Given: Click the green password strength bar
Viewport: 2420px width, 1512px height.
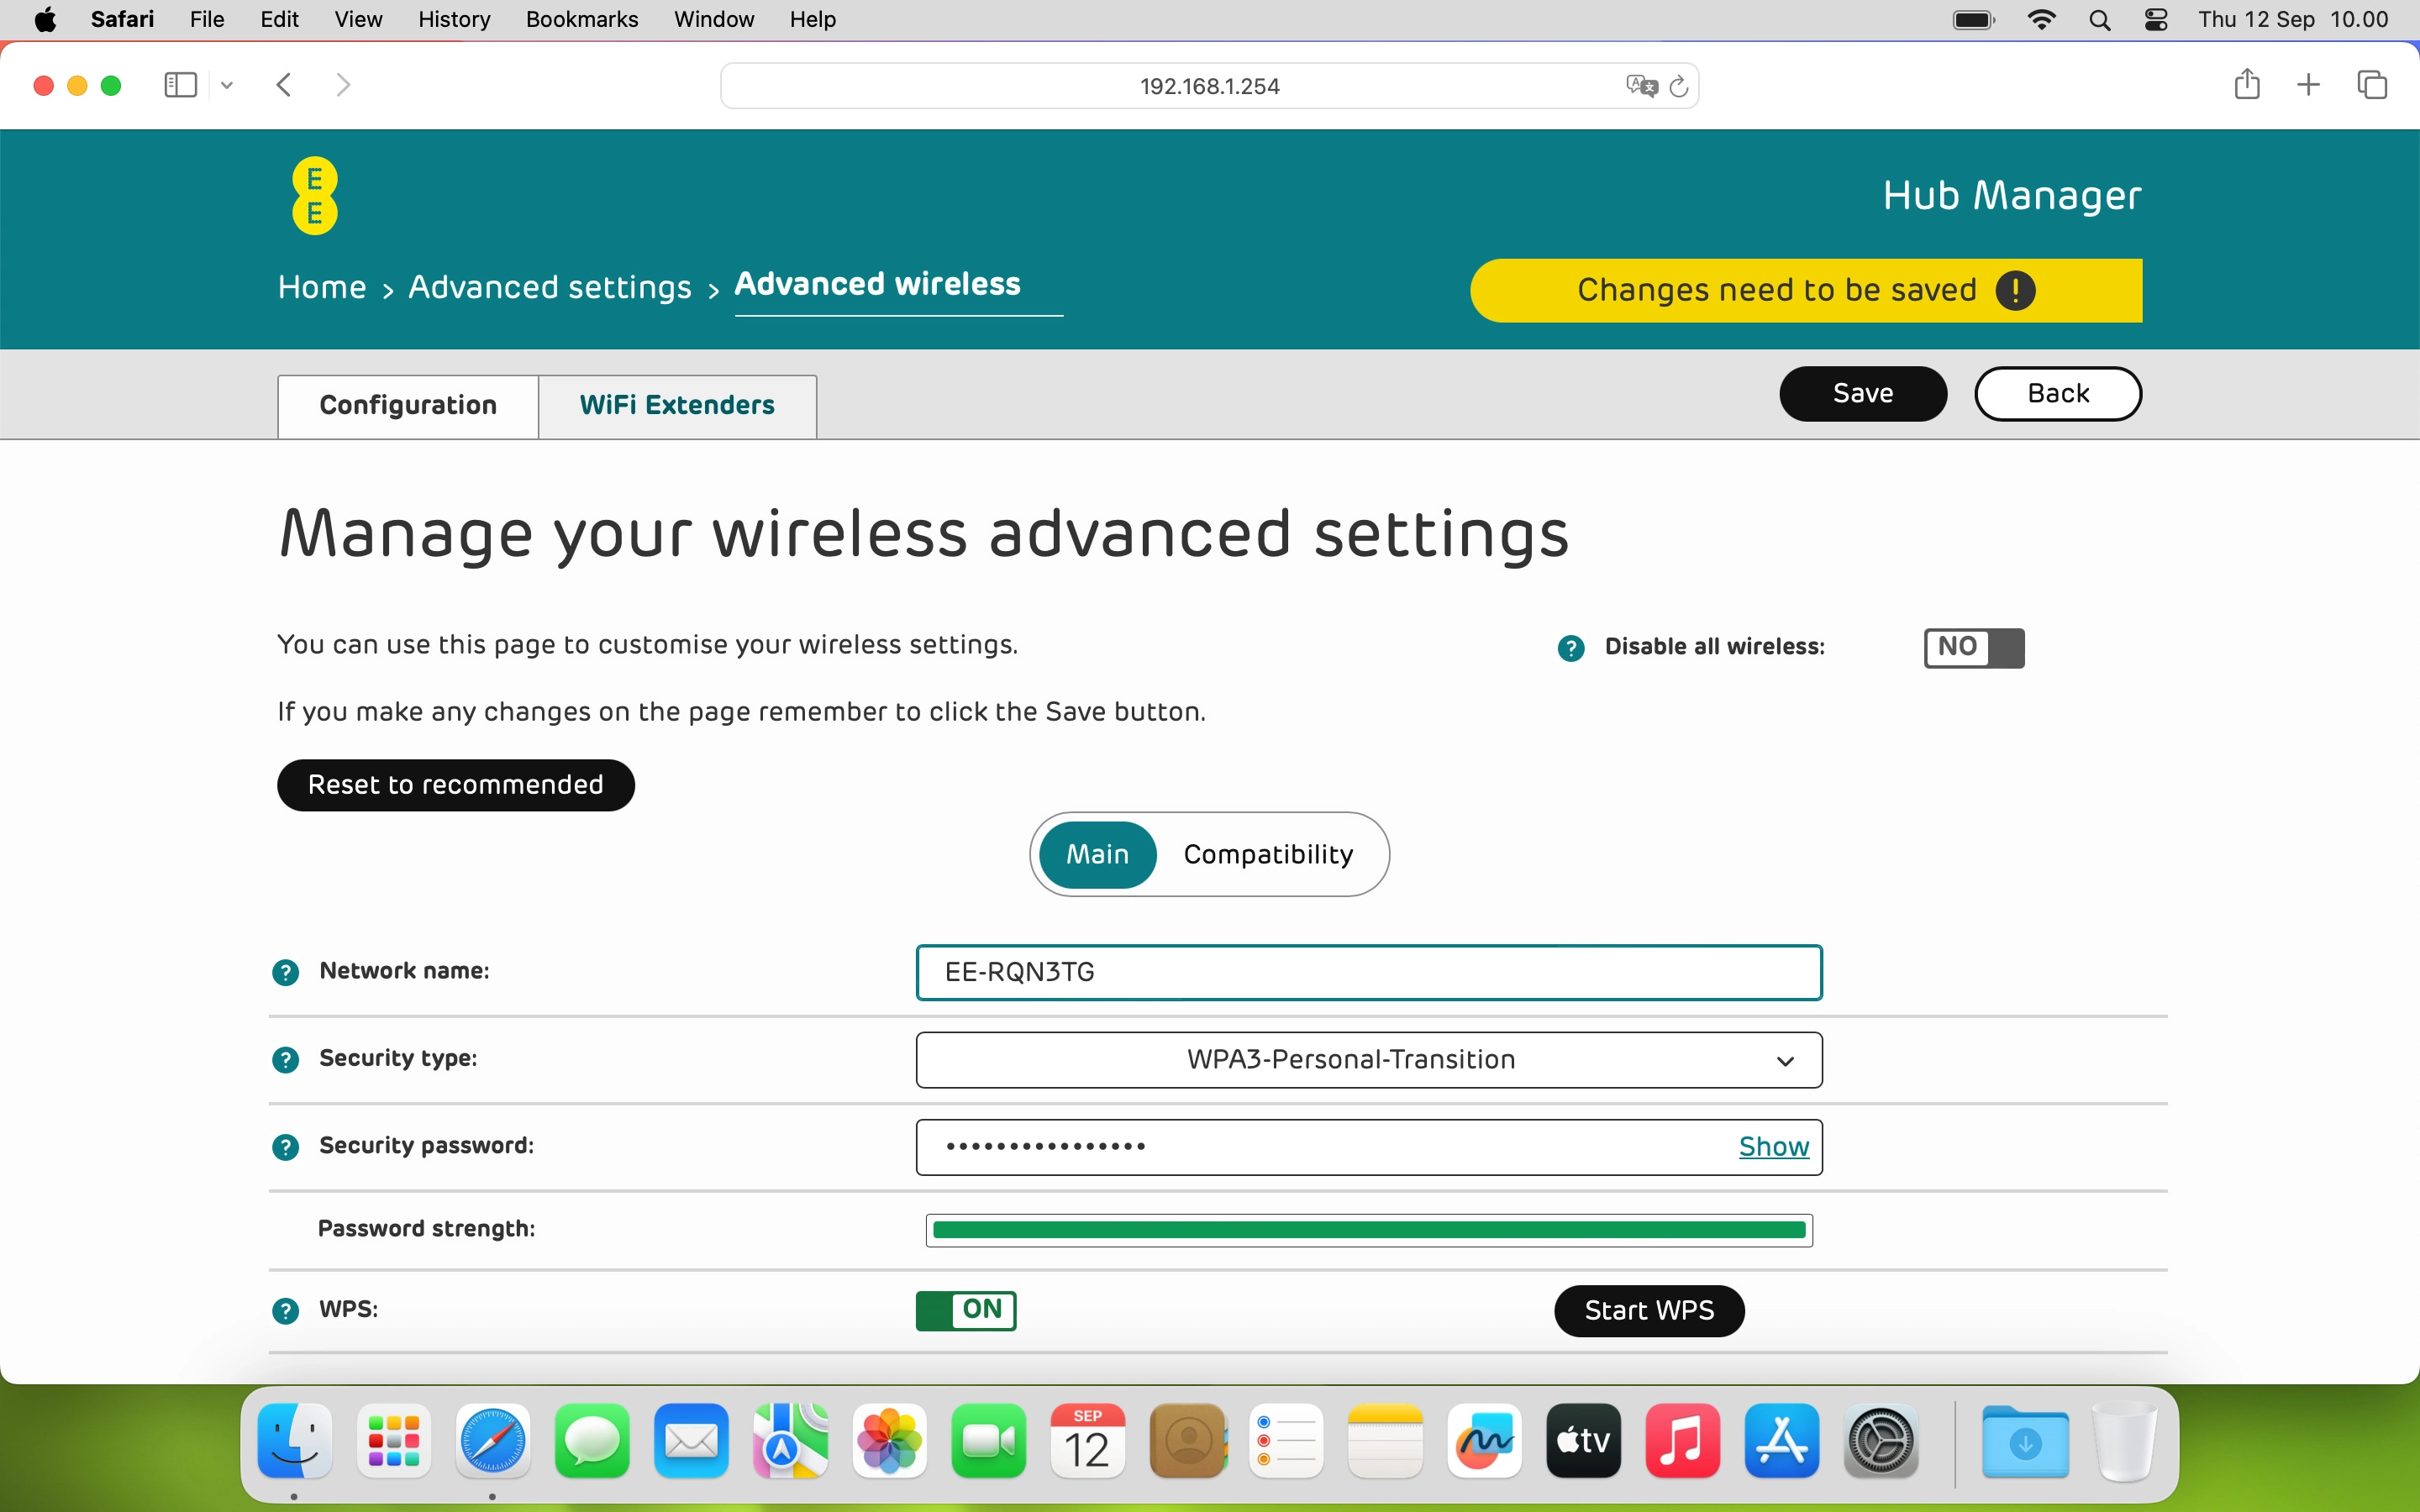Looking at the screenshot, I should [x=1368, y=1230].
